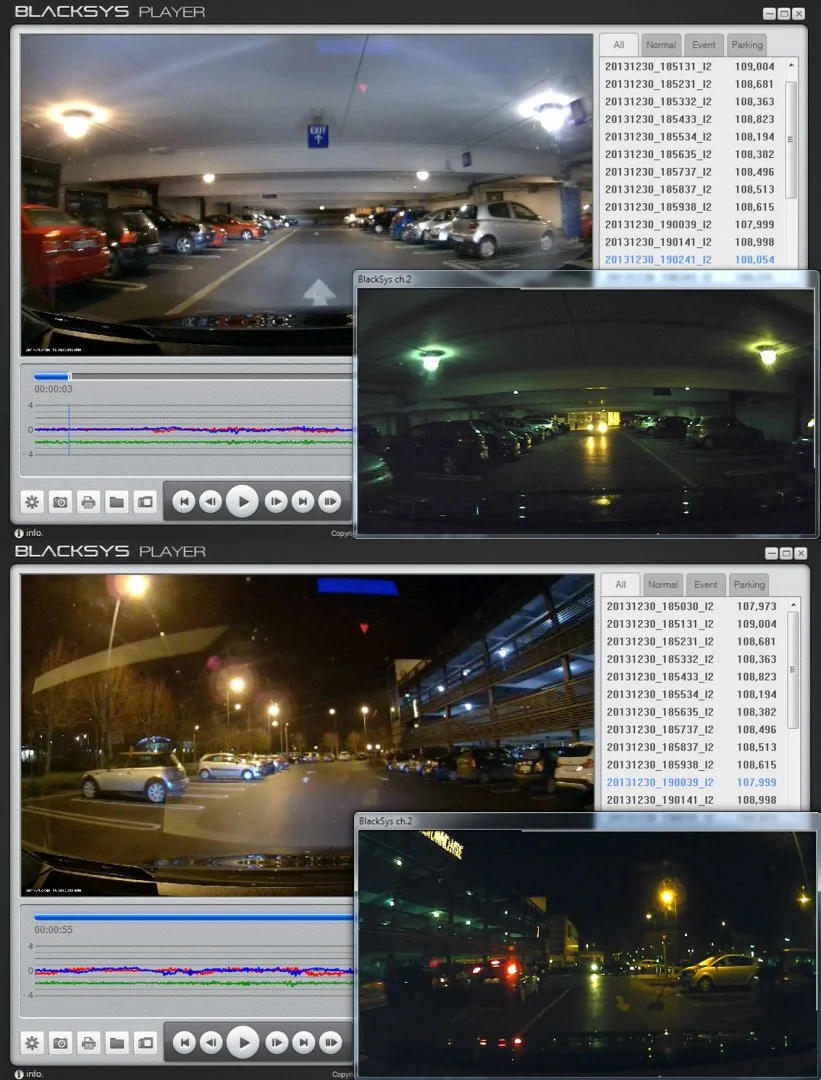This screenshot has width=821, height=1080.
Task: Switch to Event tab in the upper file list
Action: [x=703, y=45]
